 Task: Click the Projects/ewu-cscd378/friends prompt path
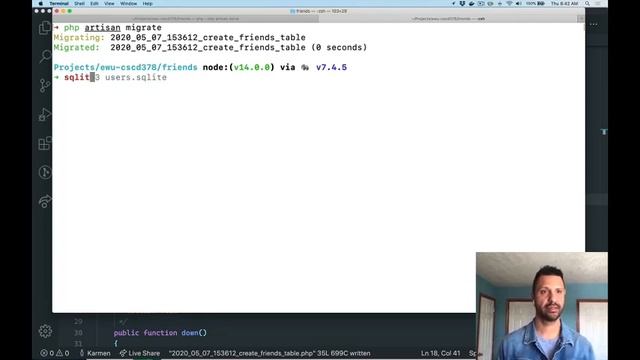125,67
